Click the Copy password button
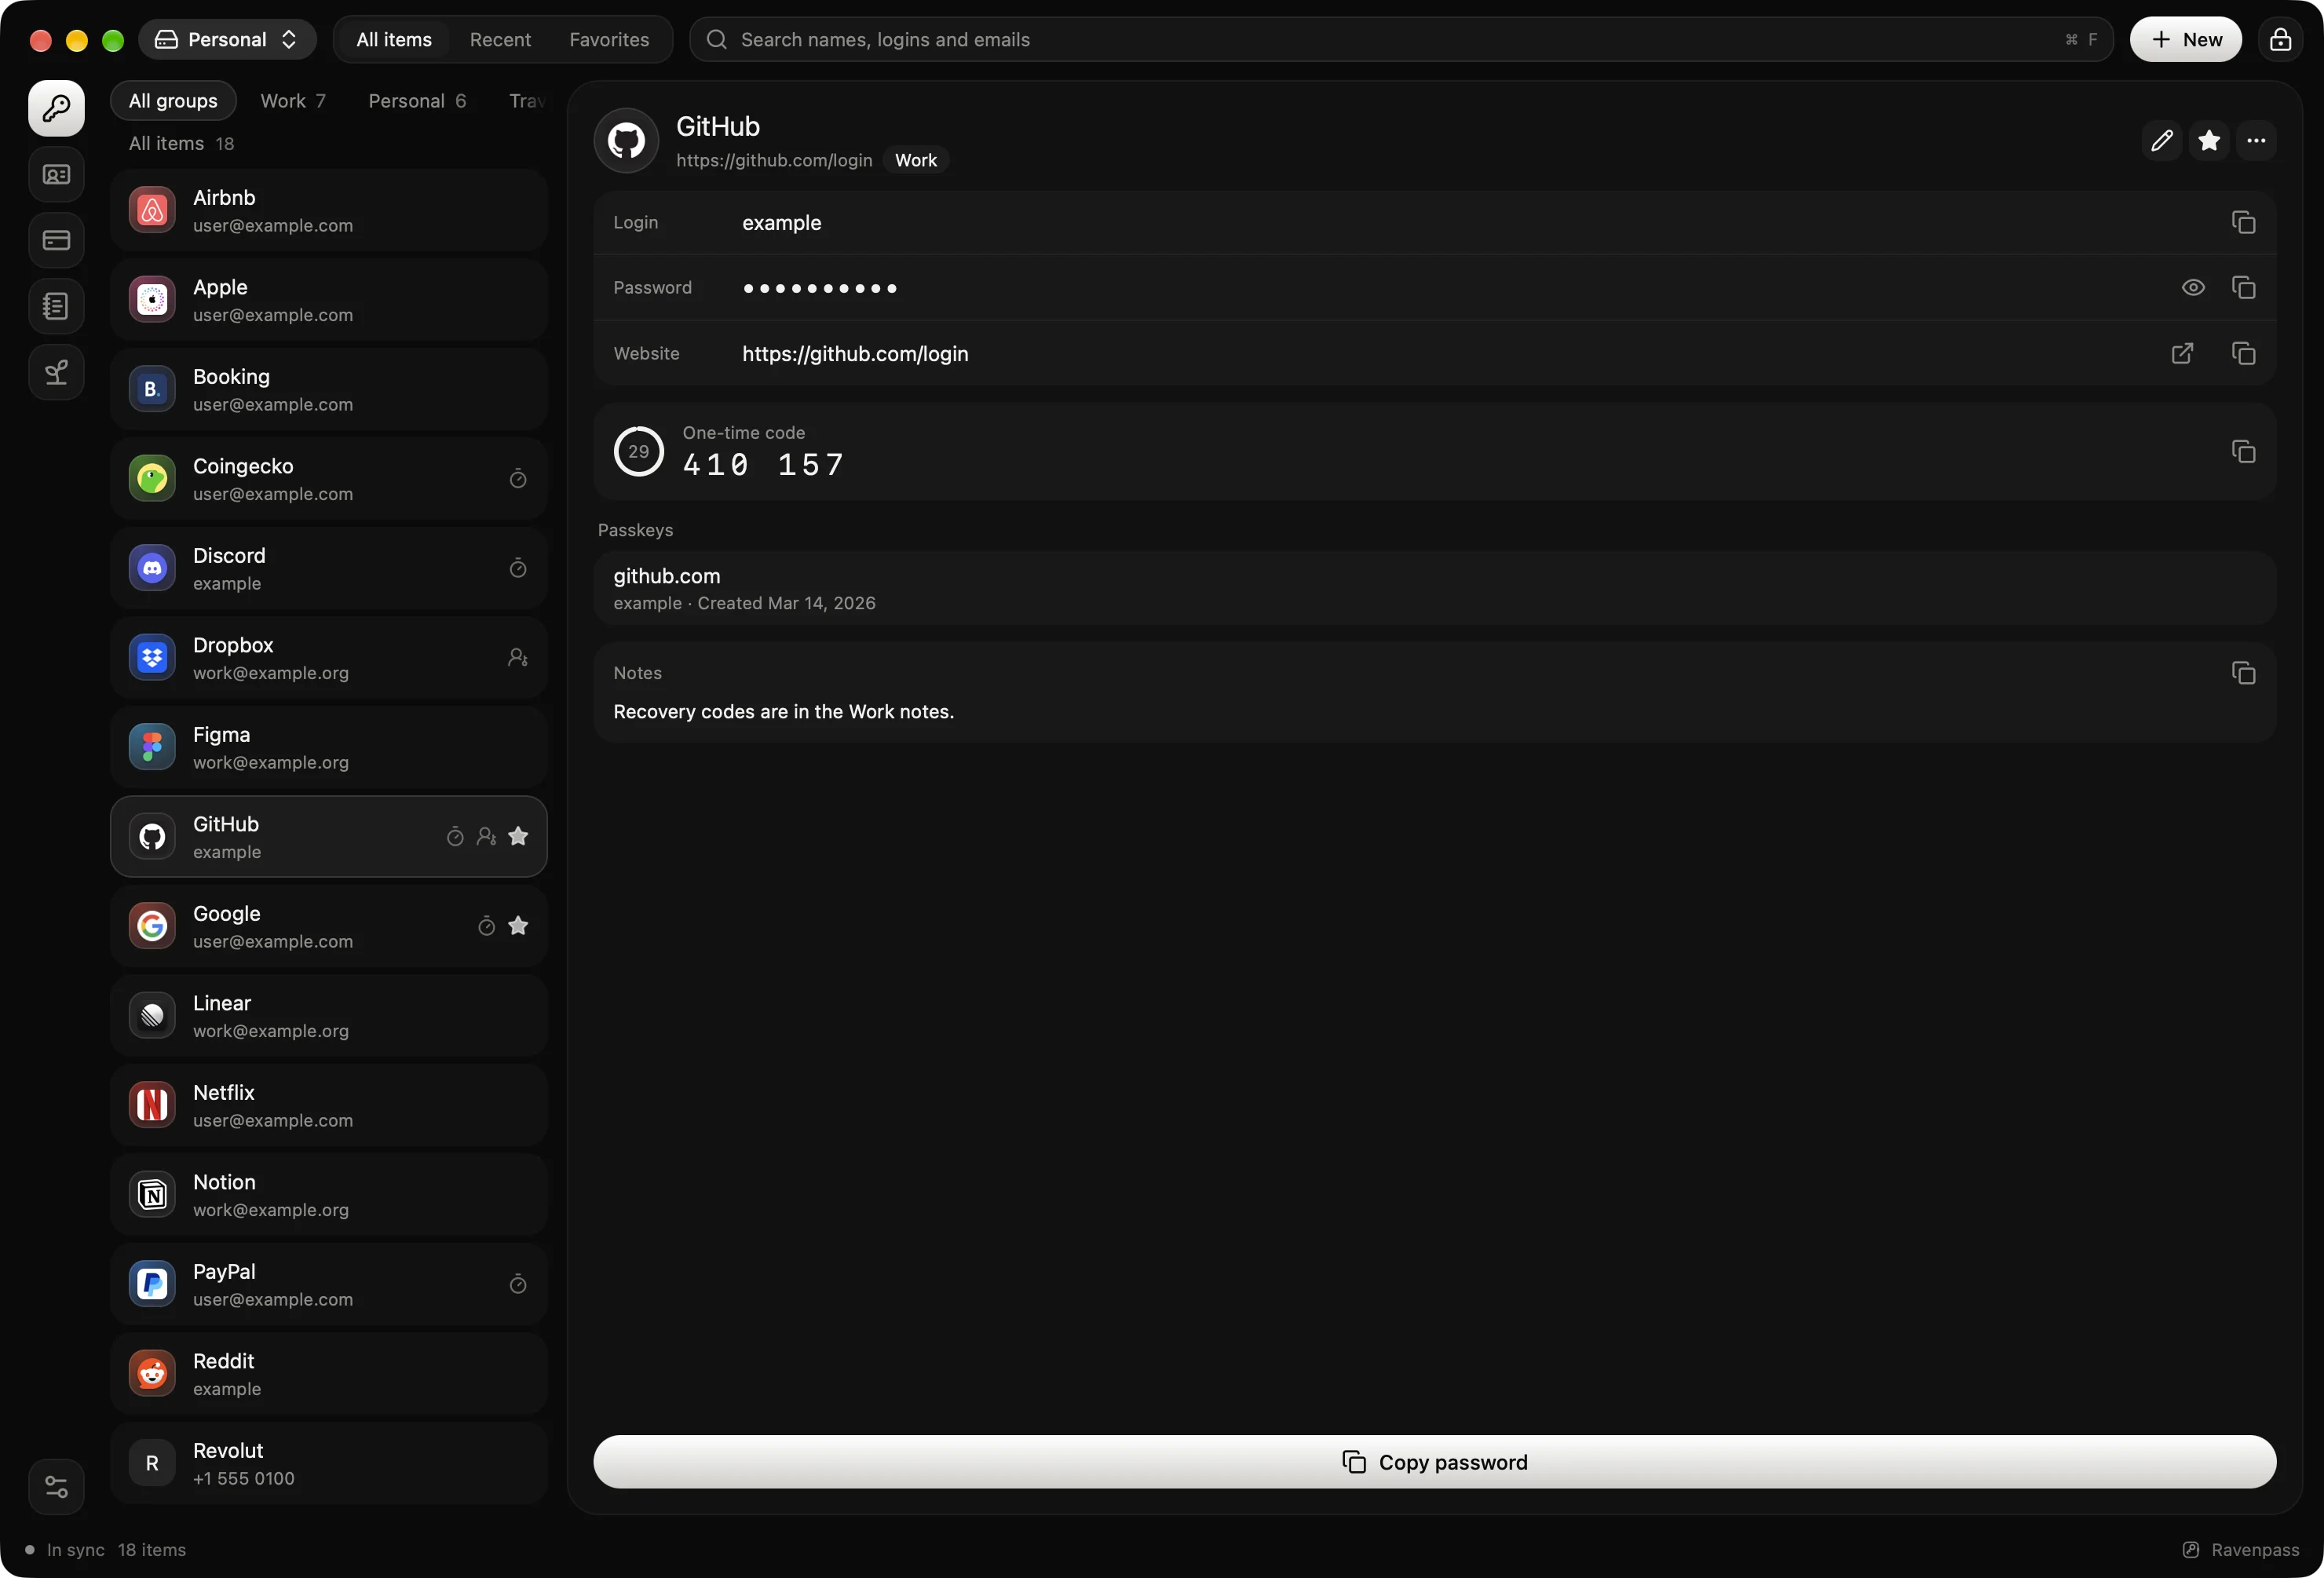 pyautogui.click(x=1434, y=1462)
